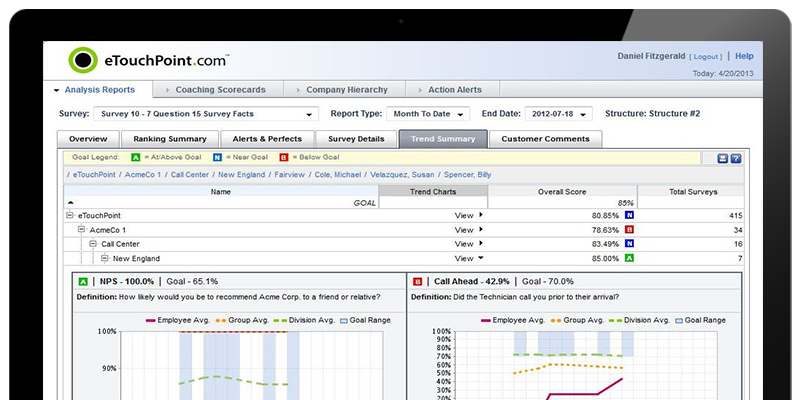Image resolution: width=800 pixels, height=400 pixels.
Task: Click the AcmeCo 1 breadcrumb link
Action: [x=143, y=174]
